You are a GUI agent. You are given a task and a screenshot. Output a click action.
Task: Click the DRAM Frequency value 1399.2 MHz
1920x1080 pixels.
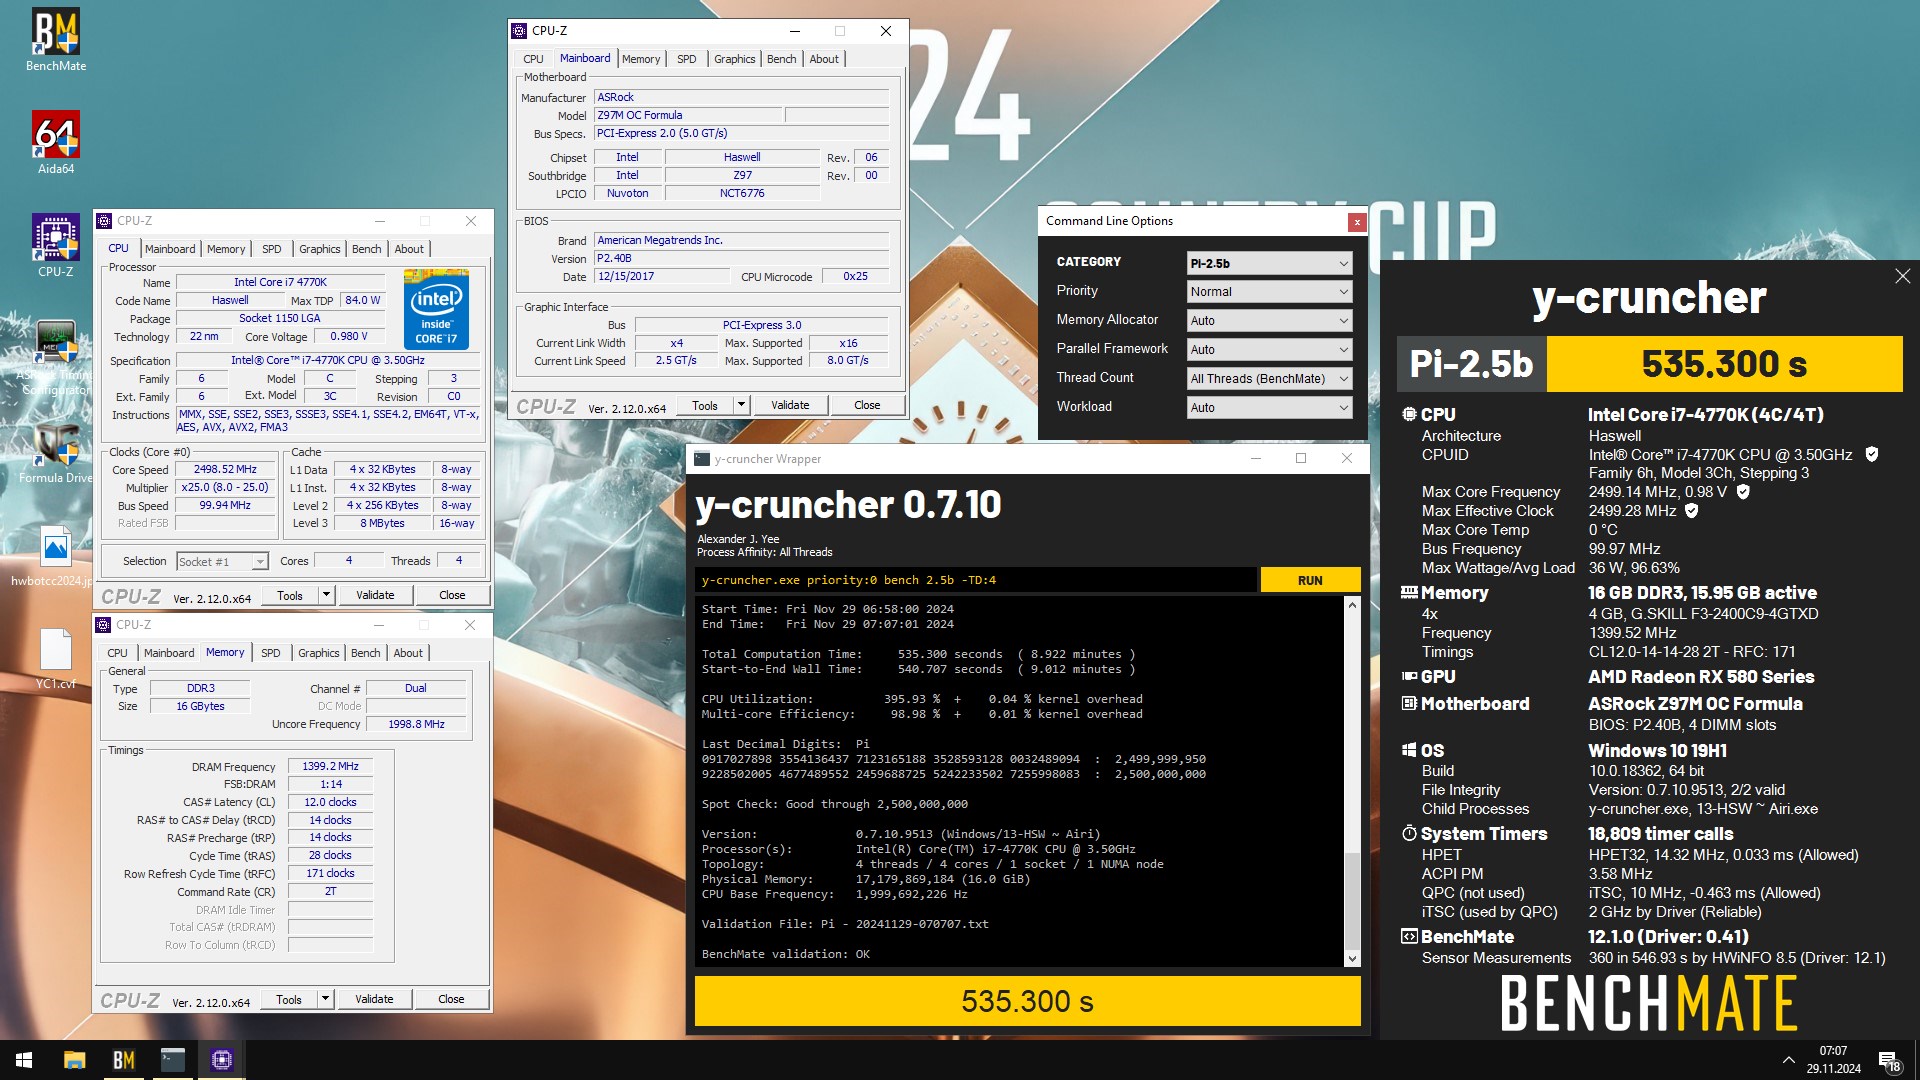point(331,766)
